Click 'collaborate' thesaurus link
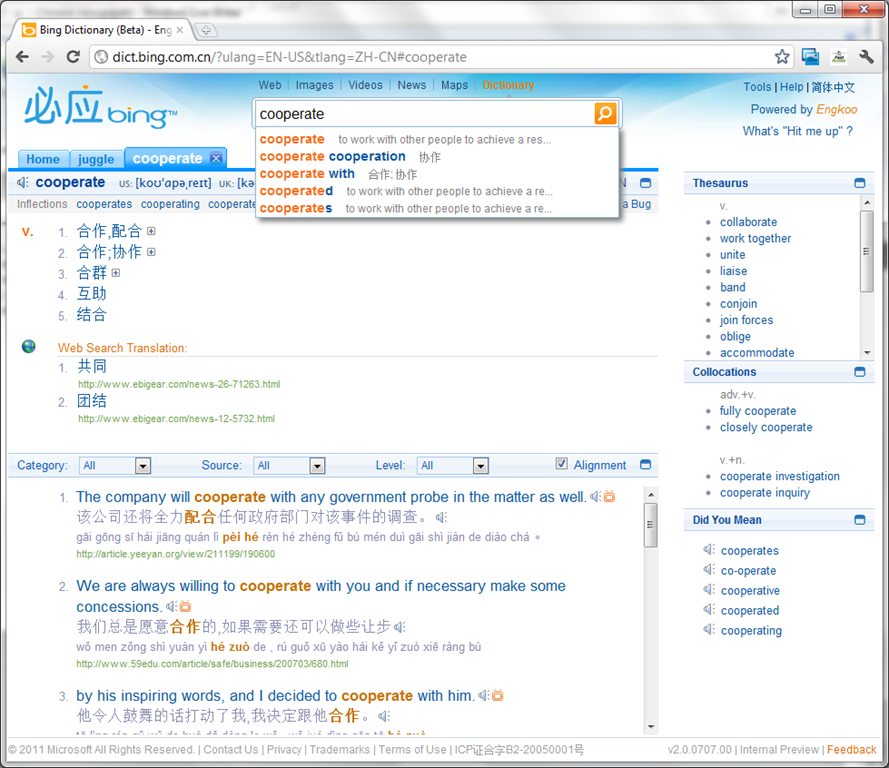 click(748, 222)
